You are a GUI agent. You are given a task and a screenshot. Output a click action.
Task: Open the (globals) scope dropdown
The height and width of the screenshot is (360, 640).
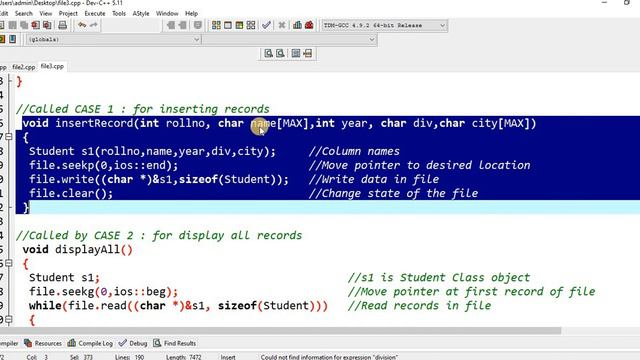pos(113,40)
